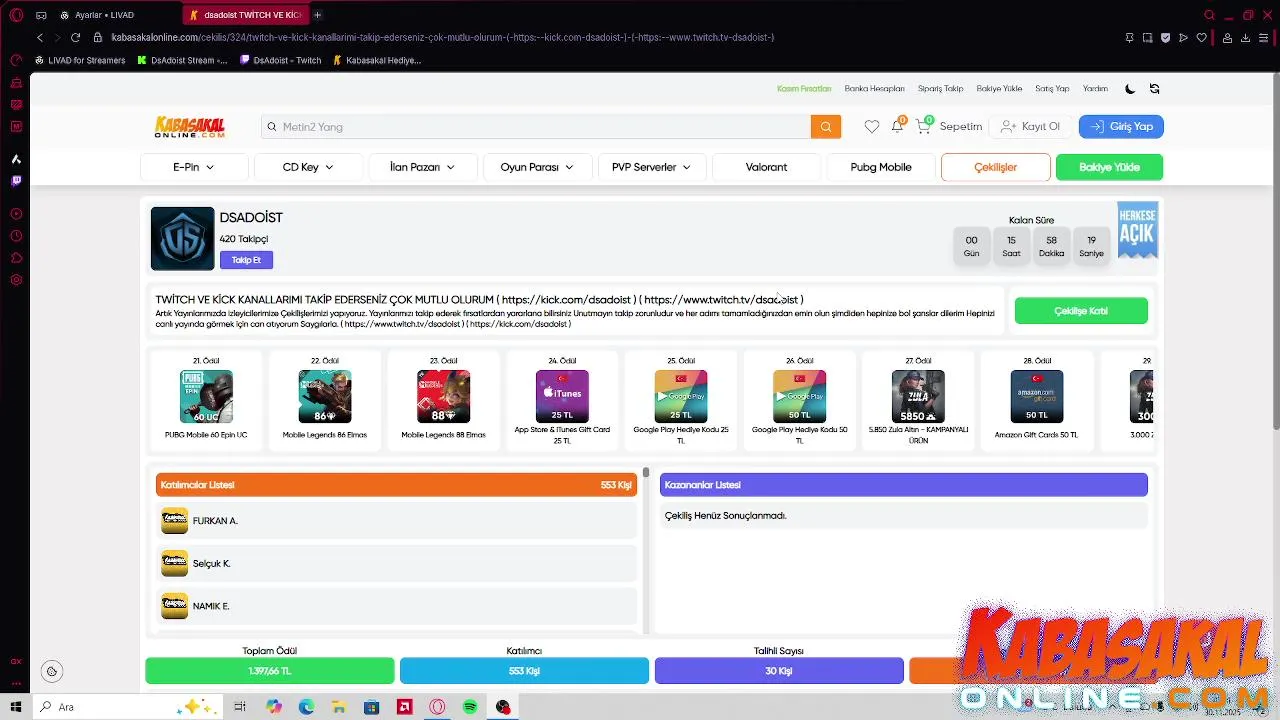The height and width of the screenshot is (720, 1280).
Task: Click participant FURKAN A. row
Action: click(x=397, y=521)
